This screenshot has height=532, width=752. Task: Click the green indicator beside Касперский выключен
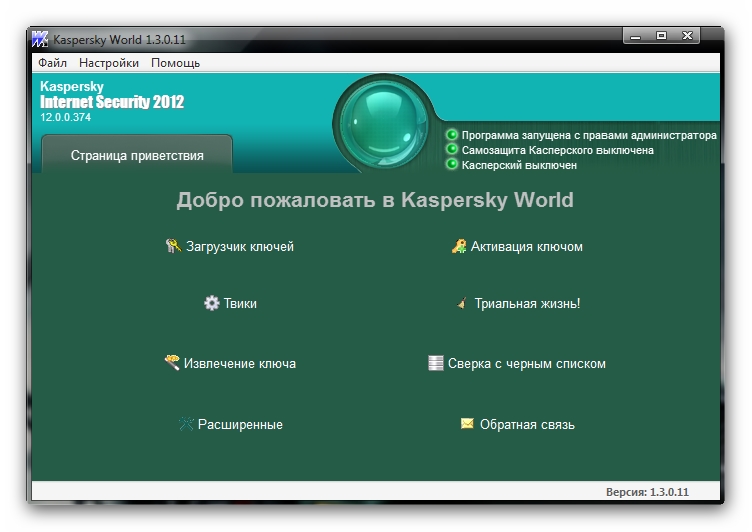[452, 164]
